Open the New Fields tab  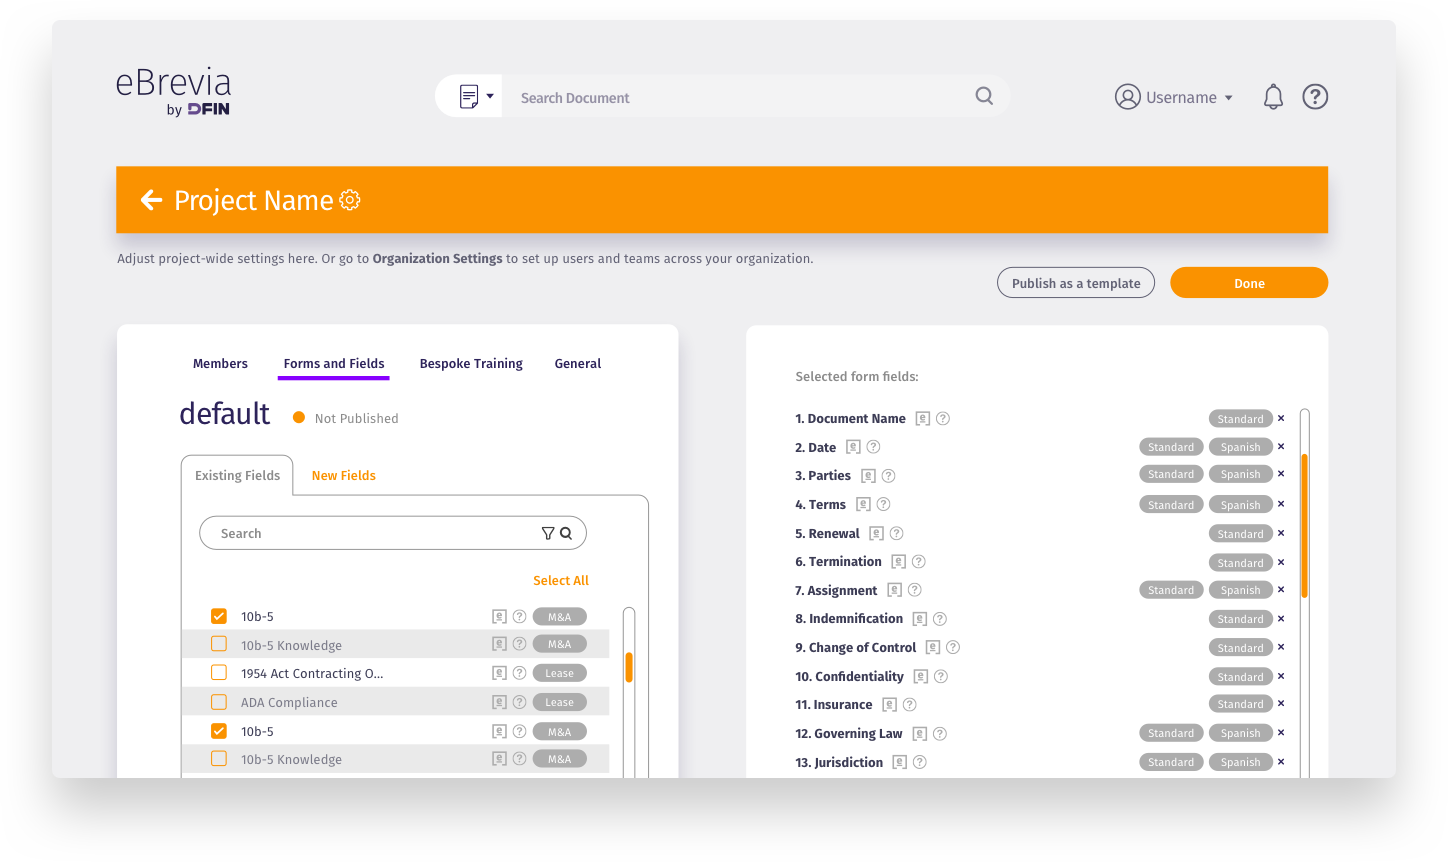point(343,475)
